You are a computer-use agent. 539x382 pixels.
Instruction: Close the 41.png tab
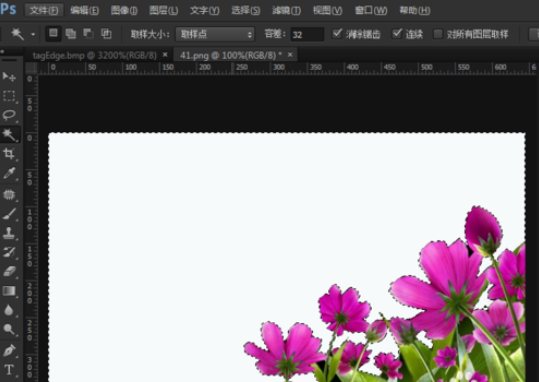[290, 55]
